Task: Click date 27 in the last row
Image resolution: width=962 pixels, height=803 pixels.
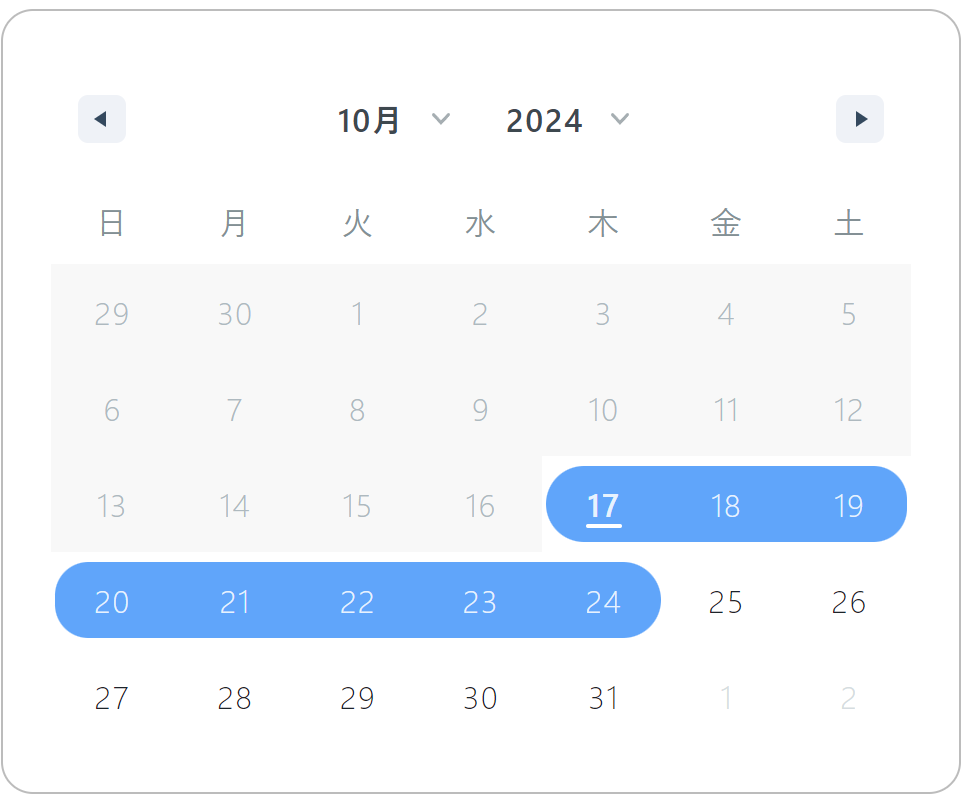Action: (x=111, y=697)
